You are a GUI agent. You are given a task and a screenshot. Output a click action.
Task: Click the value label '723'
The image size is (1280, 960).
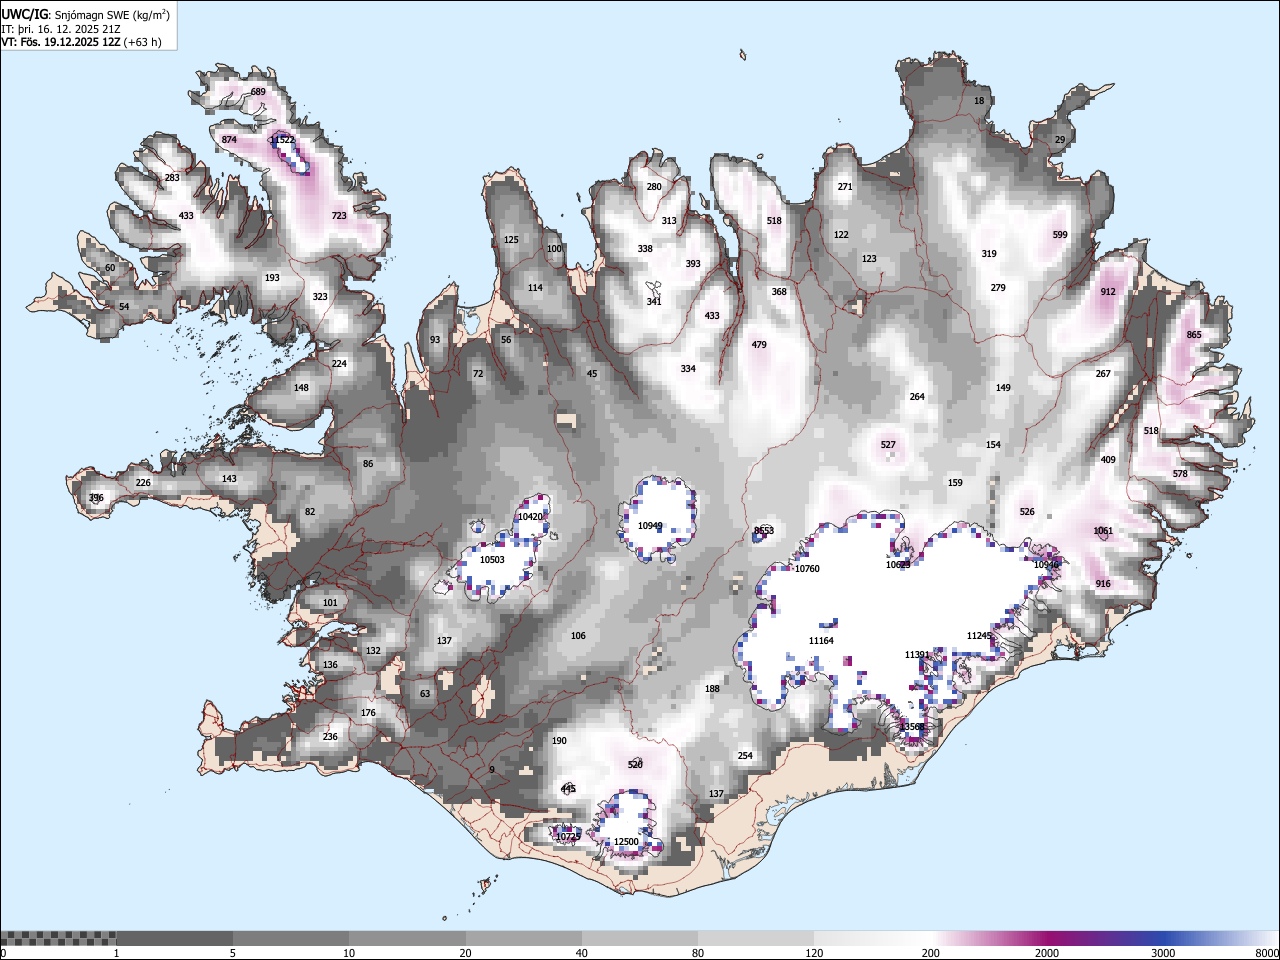point(339,216)
